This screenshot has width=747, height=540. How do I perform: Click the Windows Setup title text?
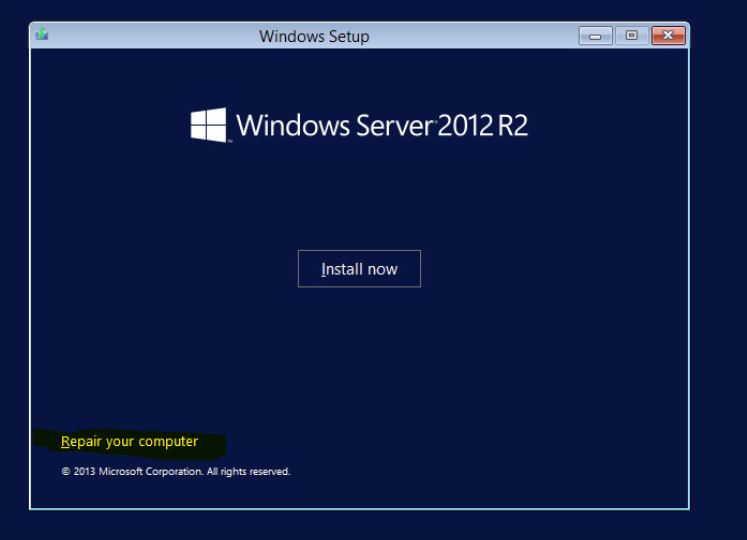(x=314, y=37)
